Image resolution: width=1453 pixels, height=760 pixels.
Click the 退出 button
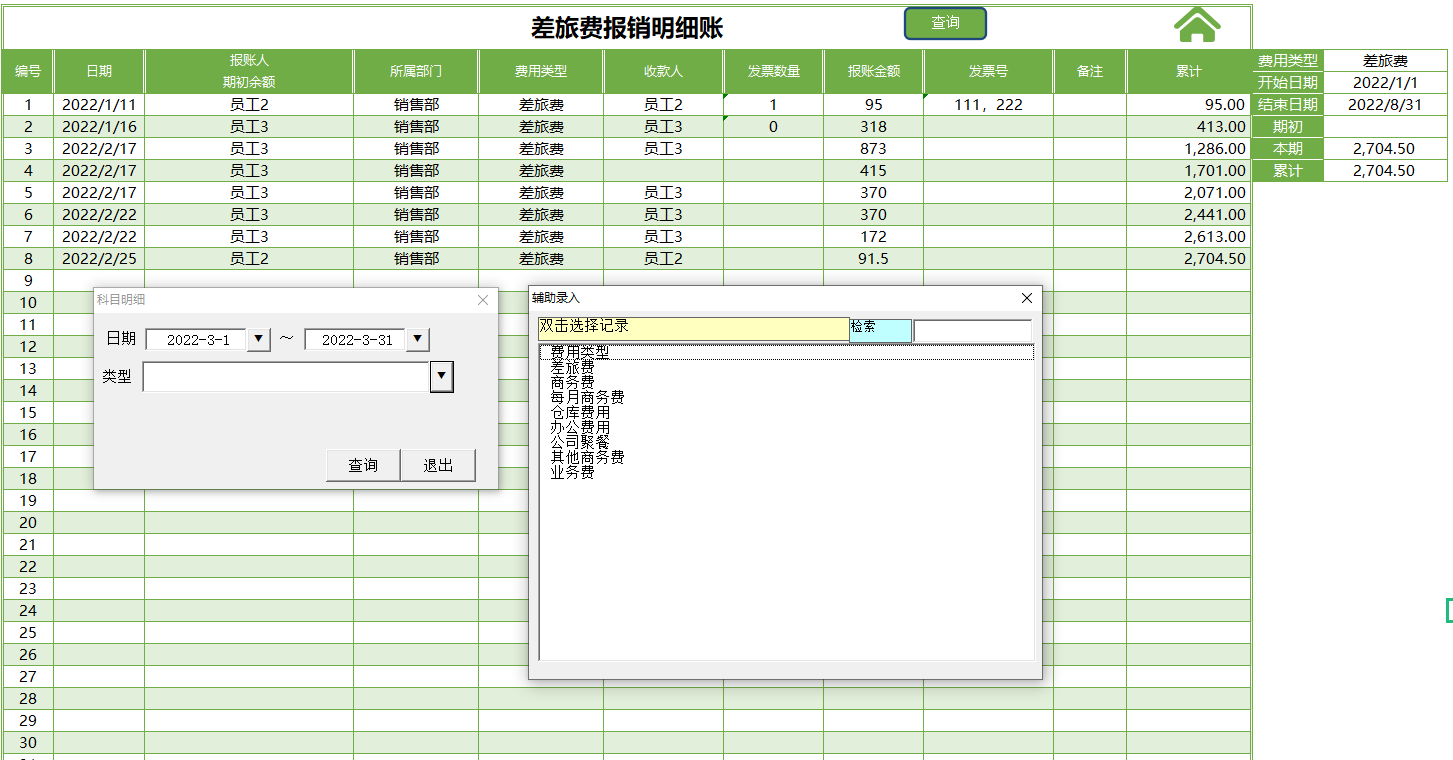coord(438,465)
